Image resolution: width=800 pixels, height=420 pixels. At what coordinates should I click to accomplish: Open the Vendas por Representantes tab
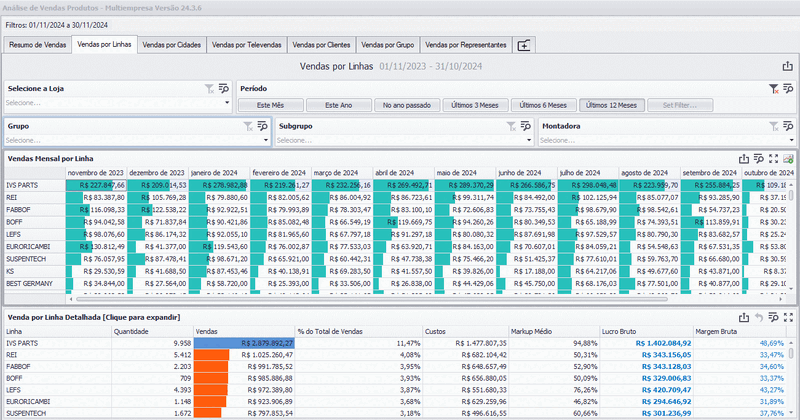466,45
